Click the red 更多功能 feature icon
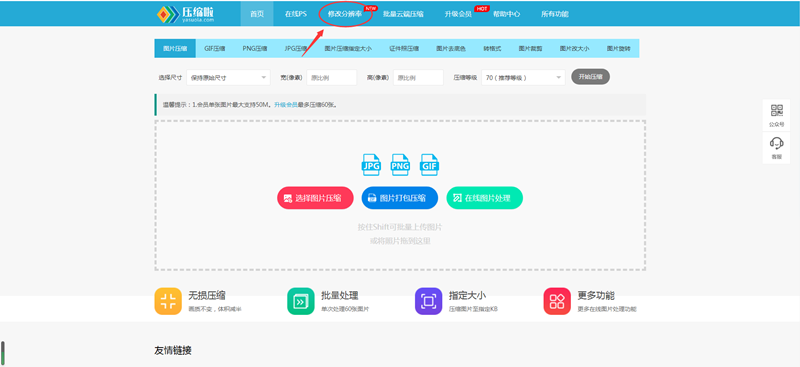 (557, 301)
